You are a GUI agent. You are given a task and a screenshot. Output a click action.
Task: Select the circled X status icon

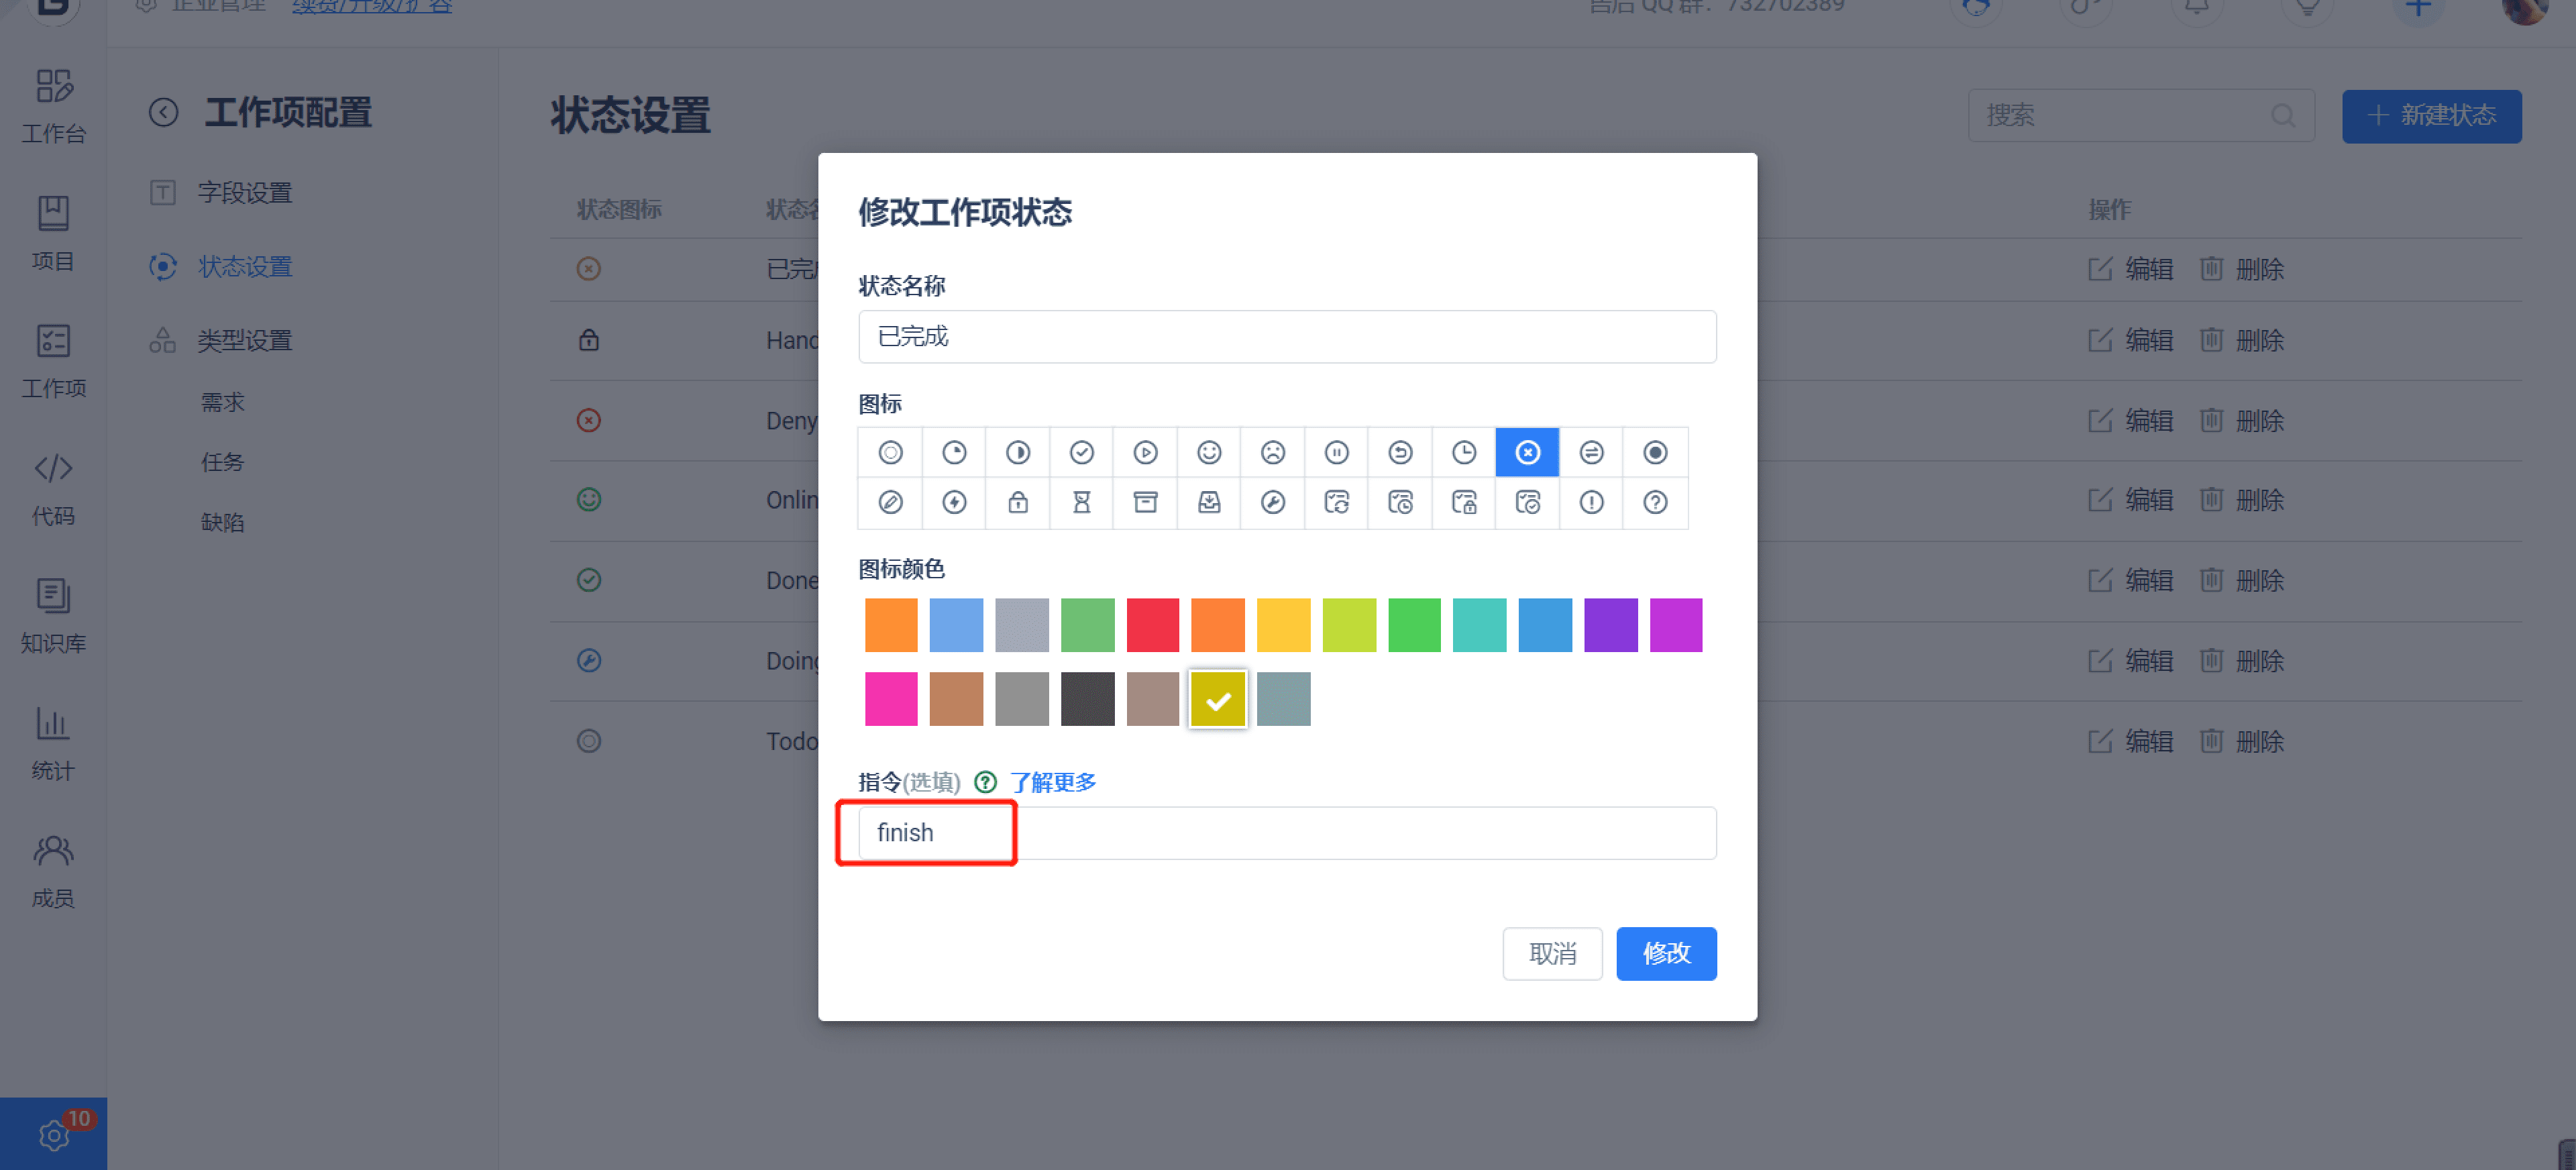tap(1528, 453)
